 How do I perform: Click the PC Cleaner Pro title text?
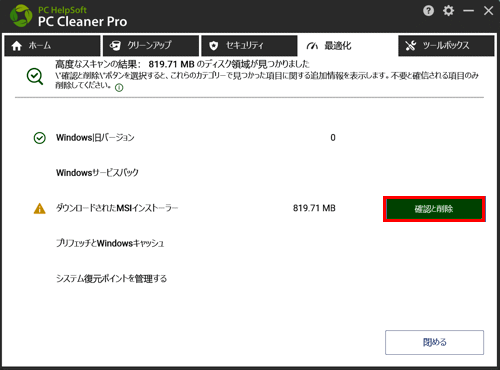point(82,22)
